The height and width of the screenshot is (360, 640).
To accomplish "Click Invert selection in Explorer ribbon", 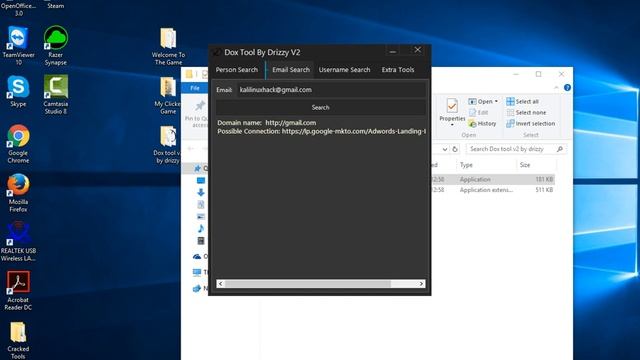I will (531, 123).
